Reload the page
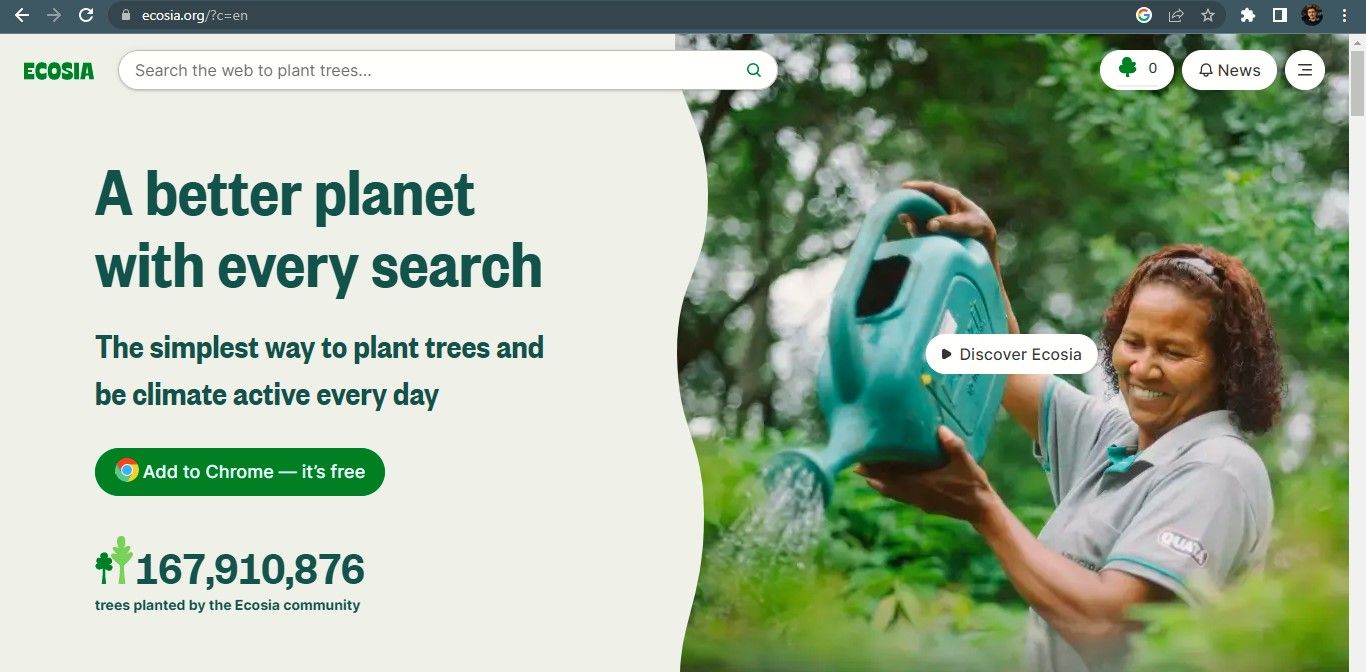 point(86,15)
